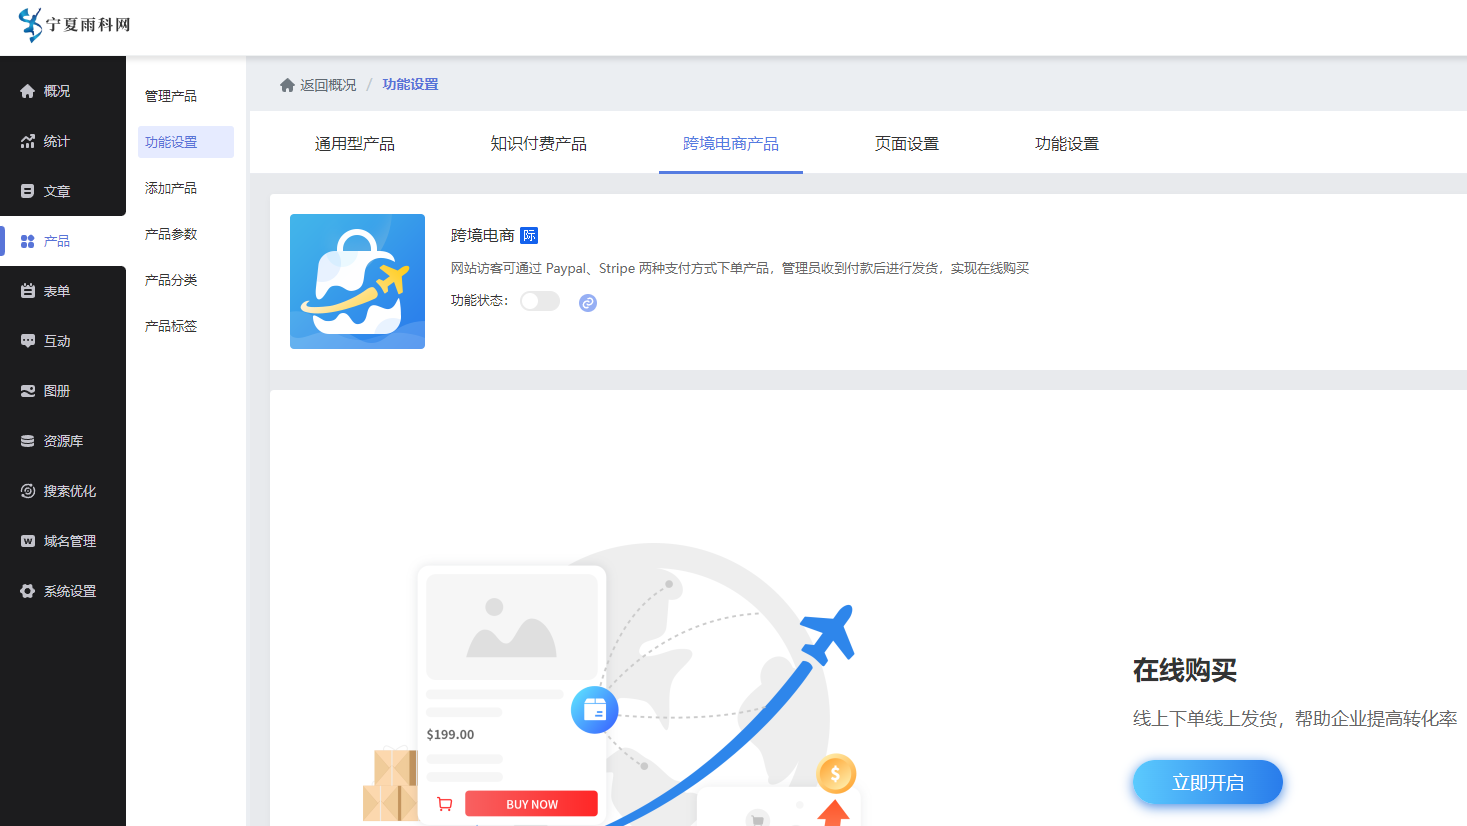Click the chart icon beside 统计

coord(28,141)
